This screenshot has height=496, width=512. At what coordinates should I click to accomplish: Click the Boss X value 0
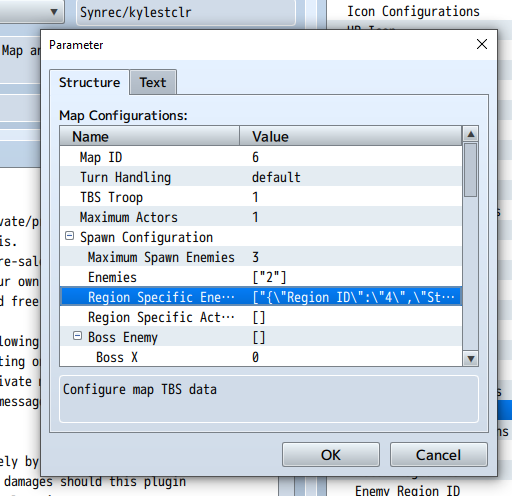point(255,357)
